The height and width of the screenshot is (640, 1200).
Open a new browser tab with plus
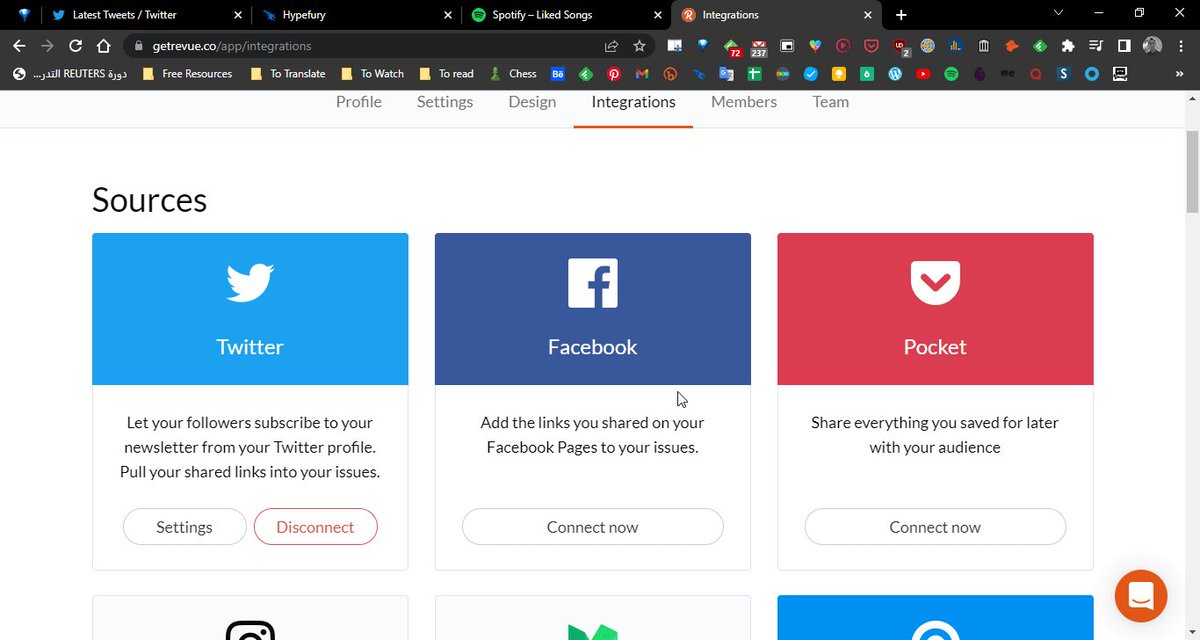point(901,15)
